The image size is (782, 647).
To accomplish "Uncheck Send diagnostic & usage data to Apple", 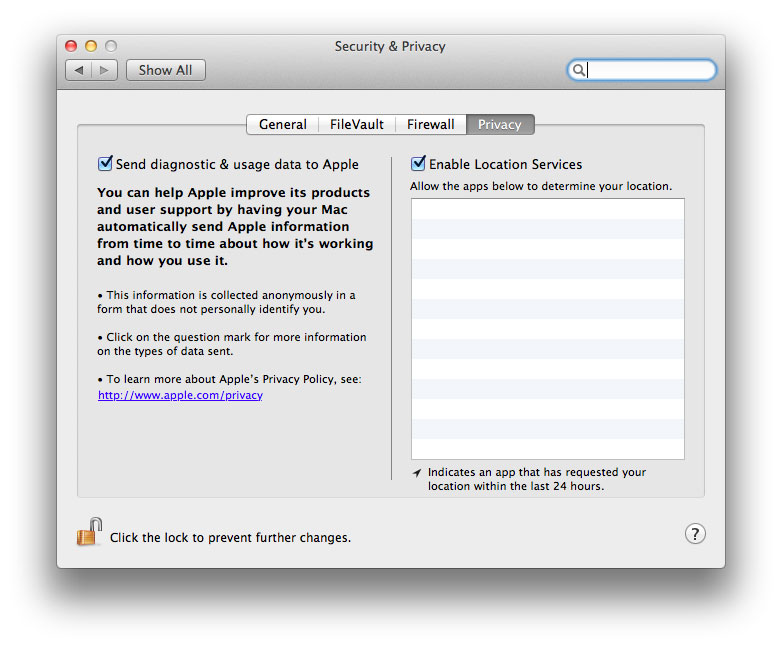I will click(x=105, y=163).
